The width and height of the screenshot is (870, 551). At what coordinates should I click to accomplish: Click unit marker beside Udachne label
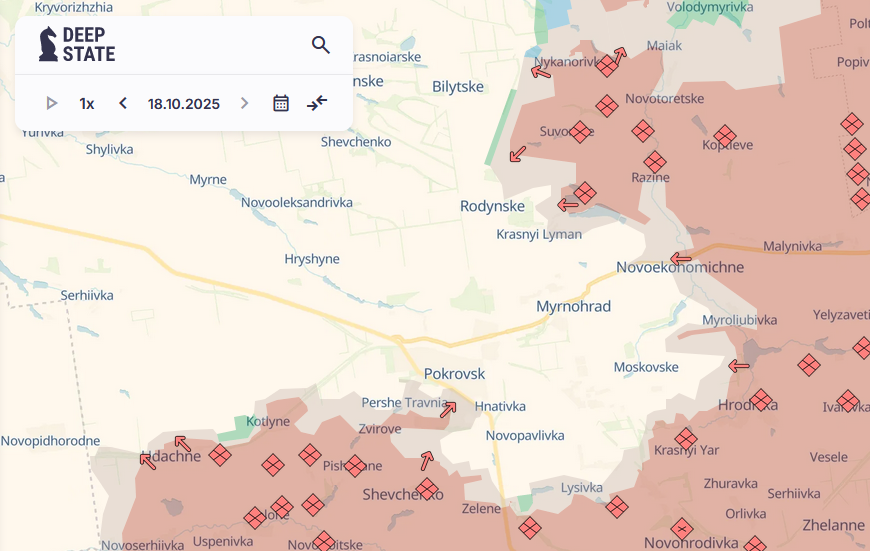220,455
